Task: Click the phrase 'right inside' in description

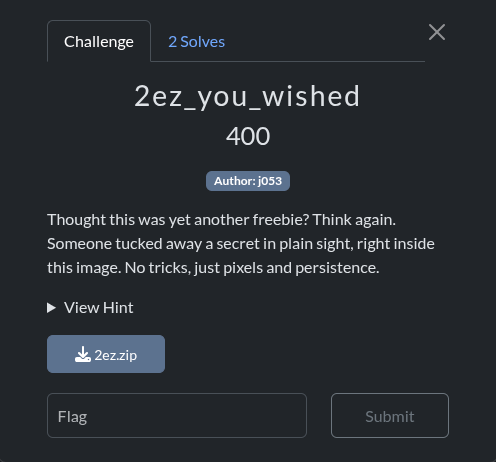Action: click(x=396, y=244)
